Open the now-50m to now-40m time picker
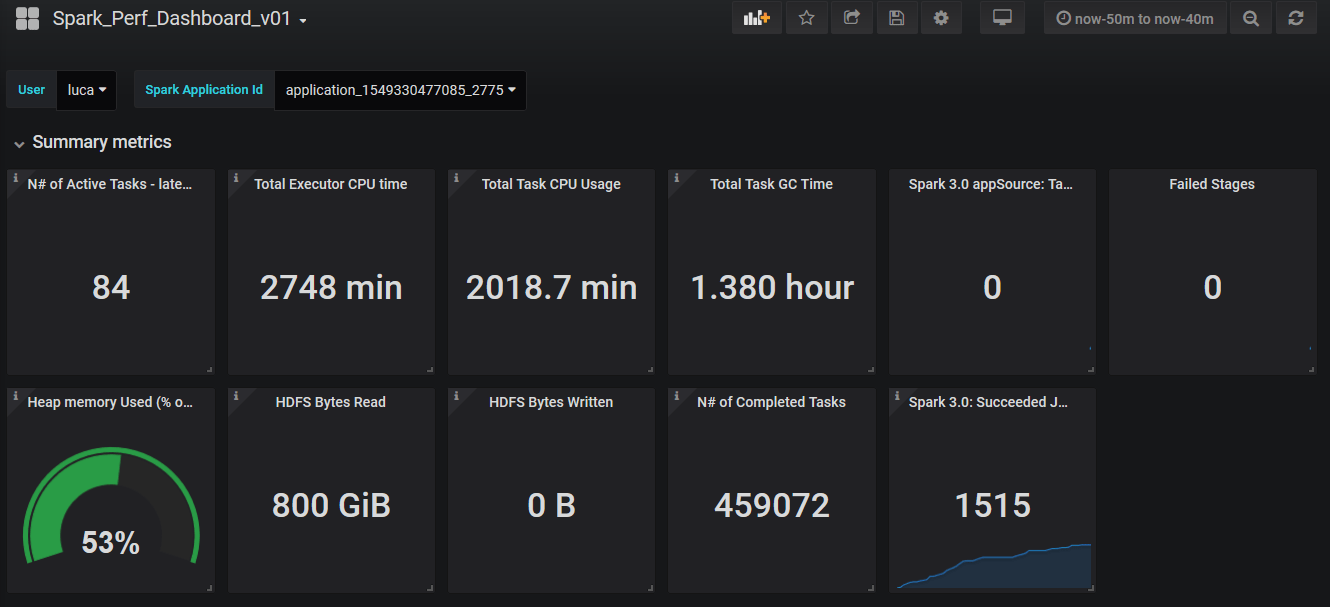This screenshot has width=1330, height=607. pos(1135,17)
